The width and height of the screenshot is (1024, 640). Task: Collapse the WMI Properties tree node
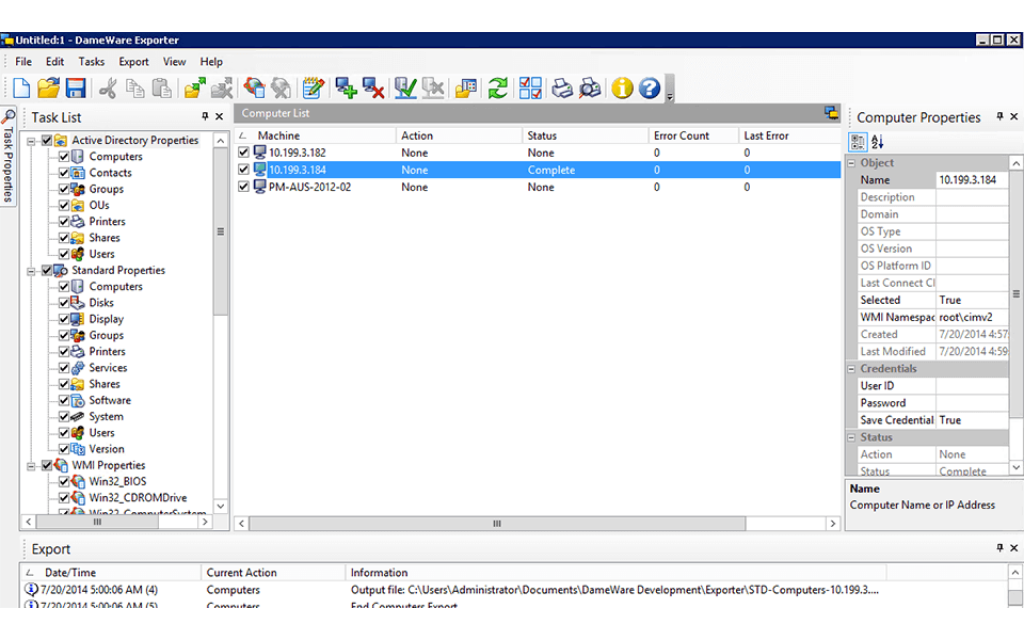pyautogui.click(x=32, y=466)
